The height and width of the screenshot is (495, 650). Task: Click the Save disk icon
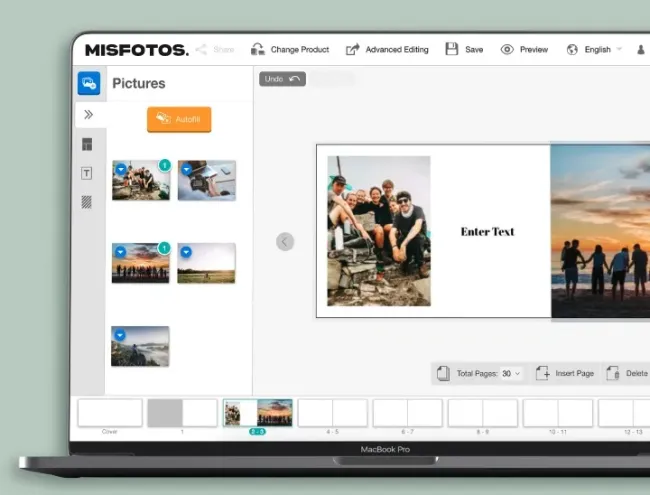click(452, 49)
